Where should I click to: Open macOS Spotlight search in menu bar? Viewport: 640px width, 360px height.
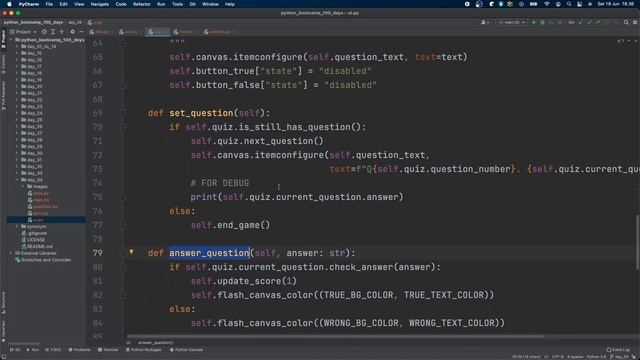click(569, 4)
